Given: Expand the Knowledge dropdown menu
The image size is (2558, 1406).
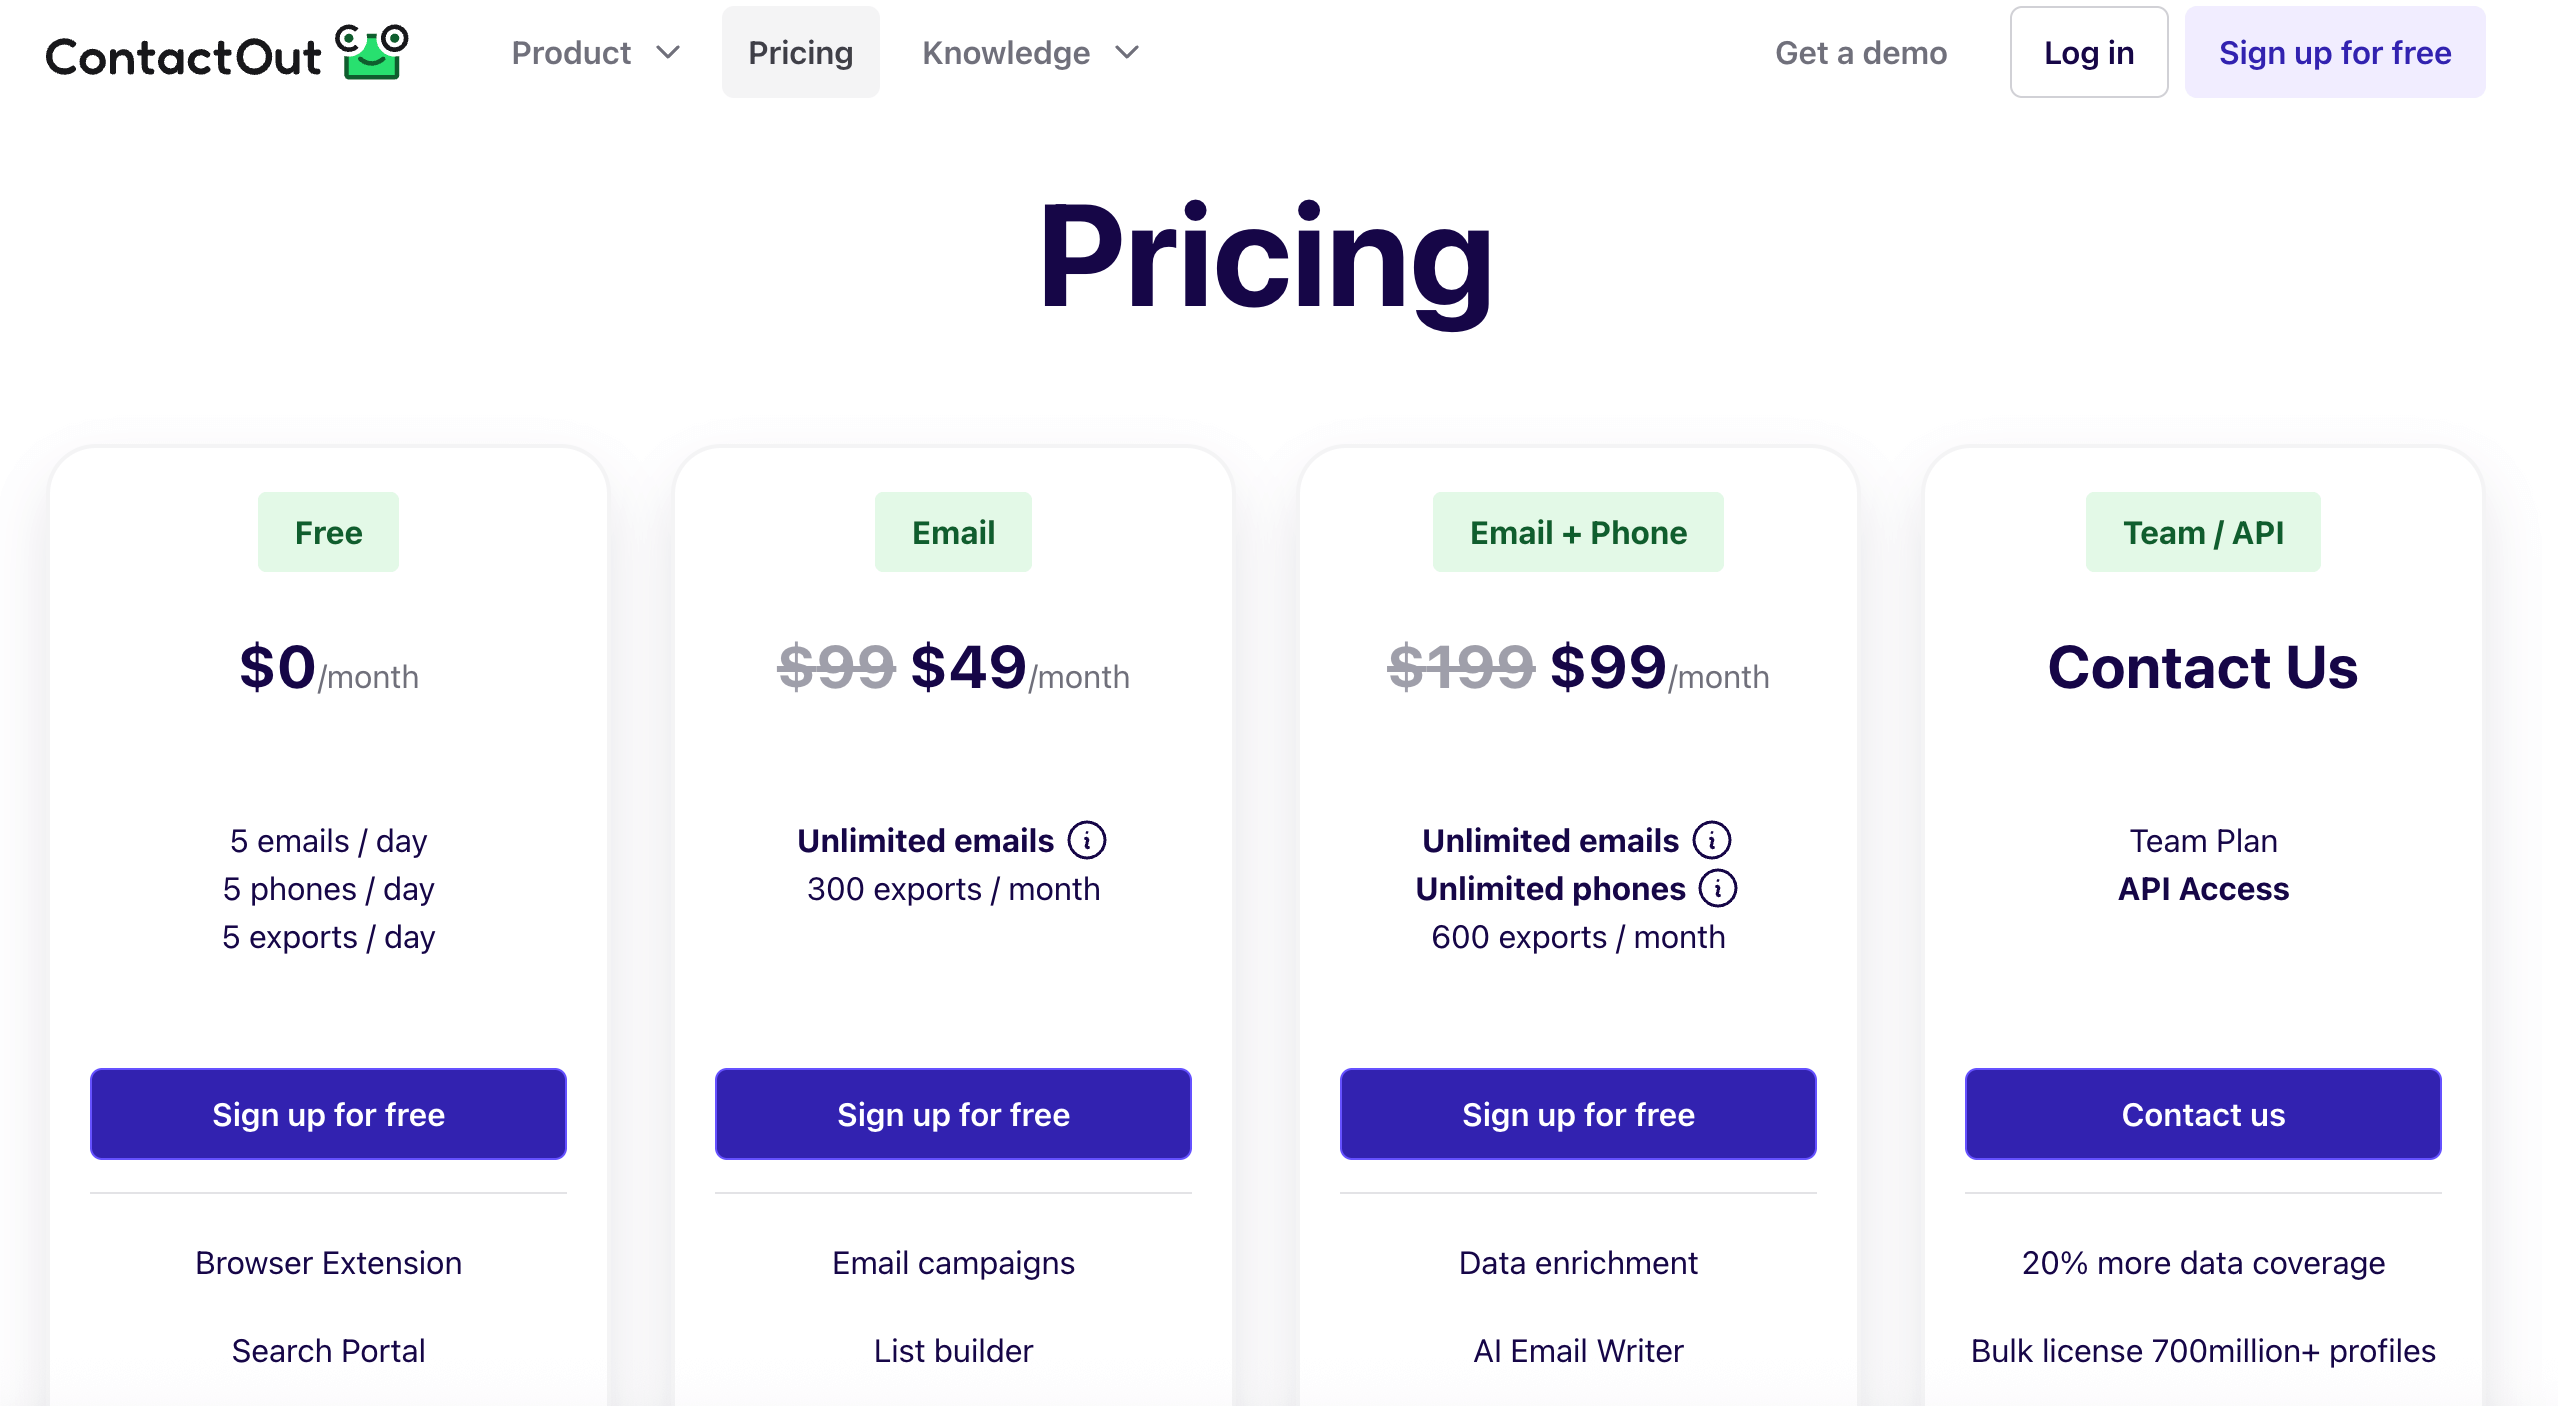Looking at the screenshot, I should click(x=1030, y=52).
